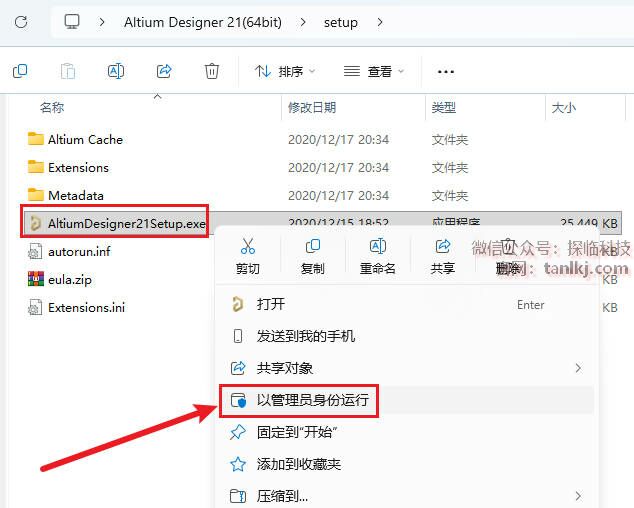
Task: Choose Add to favorites (添加到收藏夹)
Action: point(406,464)
